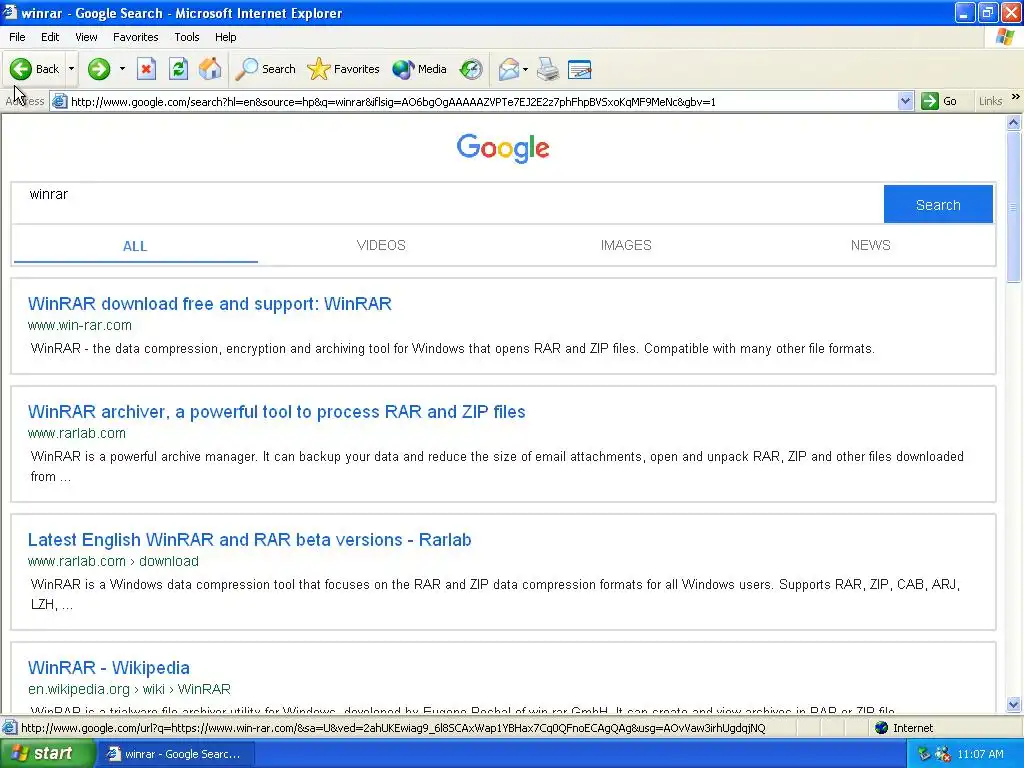
Task: Click the page icon in address bar
Action: click(59, 101)
